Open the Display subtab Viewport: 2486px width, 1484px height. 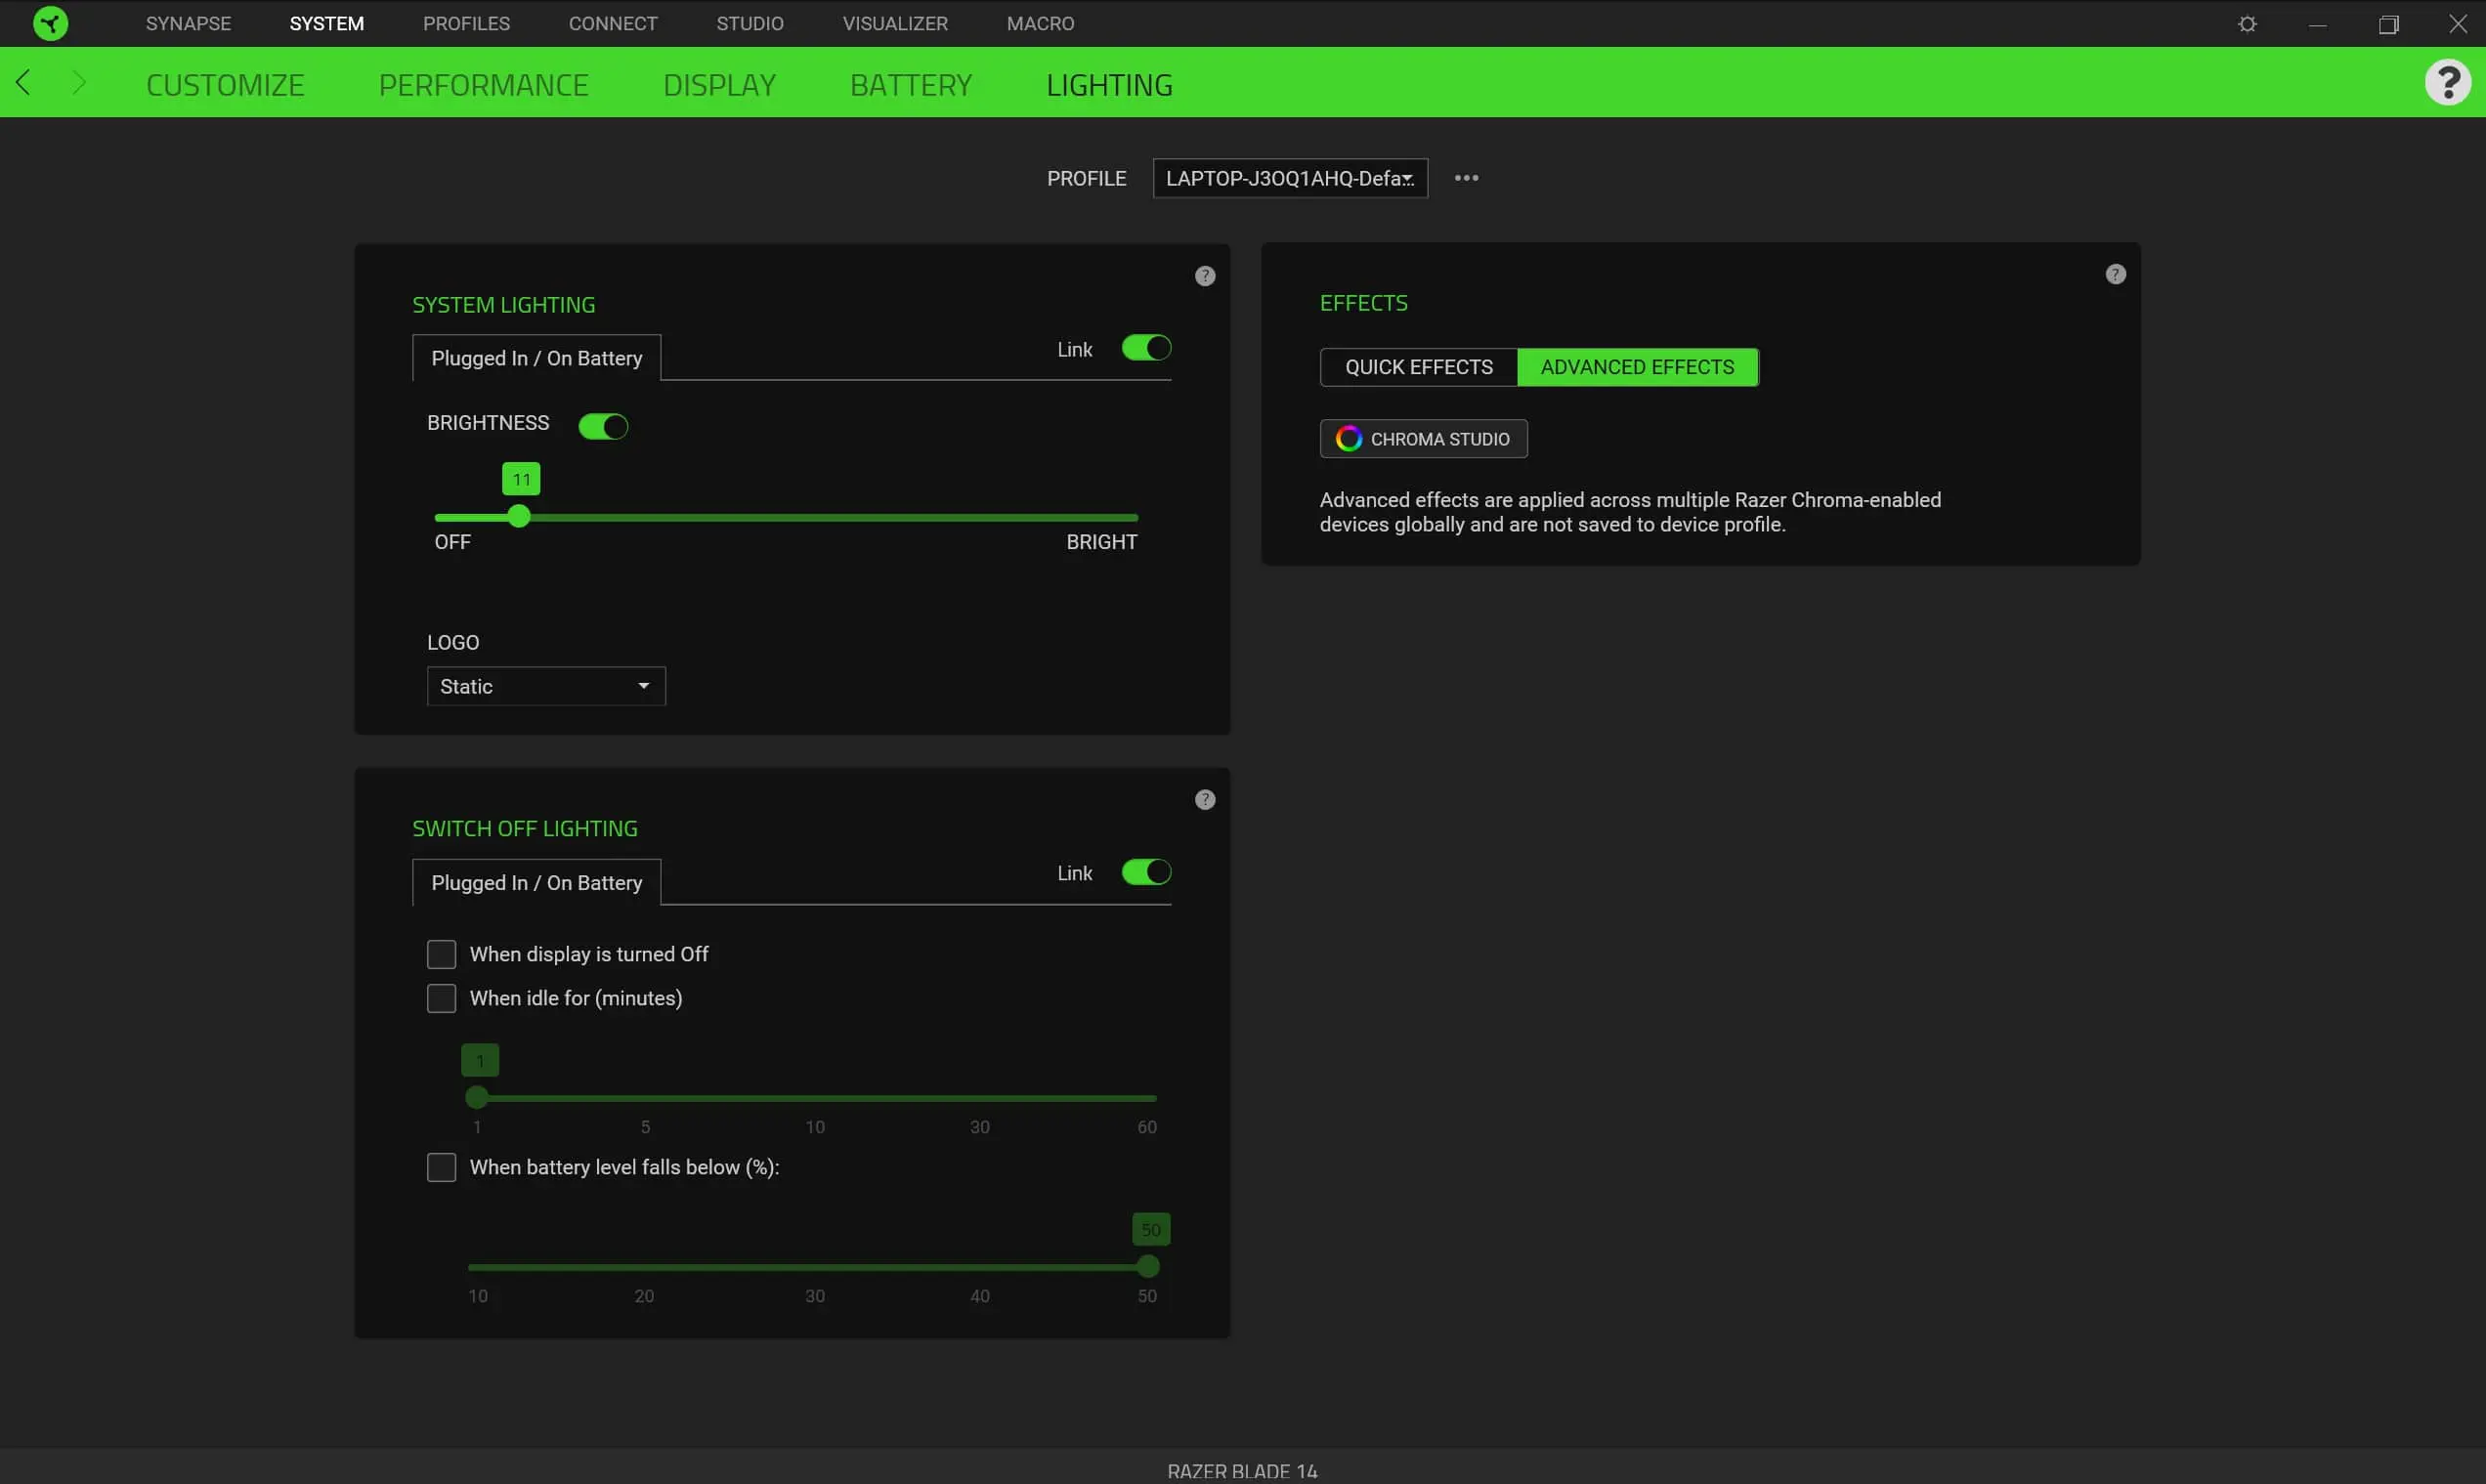[719, 85]
